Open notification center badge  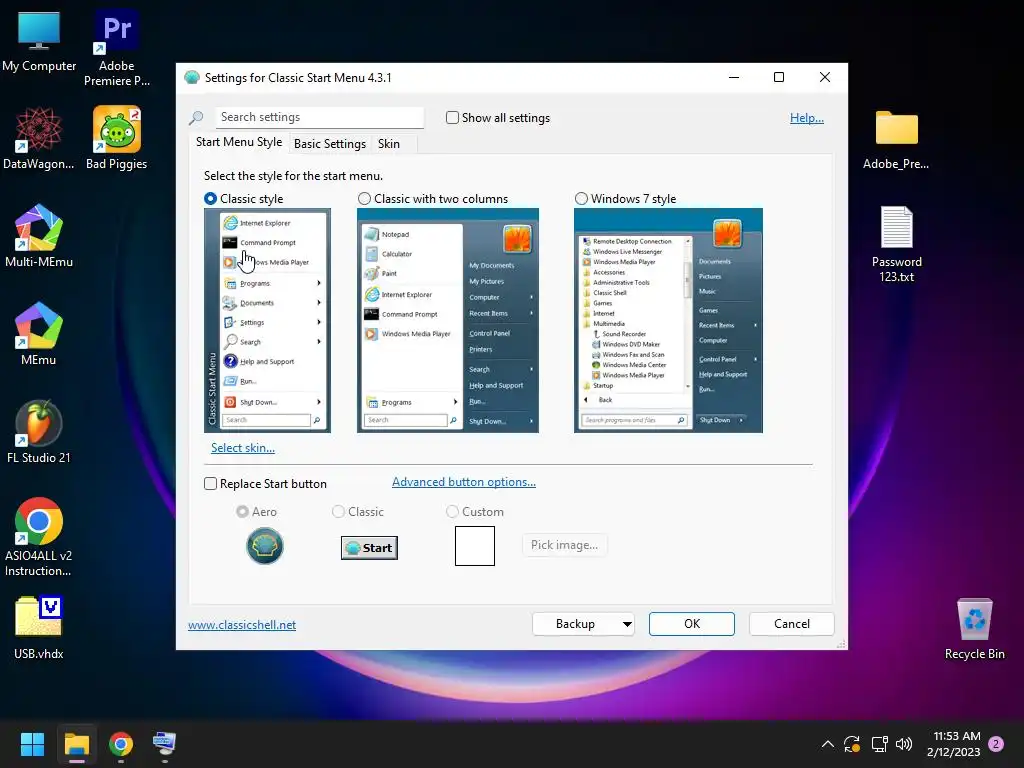pyautogui.click(x=996, y=744)
